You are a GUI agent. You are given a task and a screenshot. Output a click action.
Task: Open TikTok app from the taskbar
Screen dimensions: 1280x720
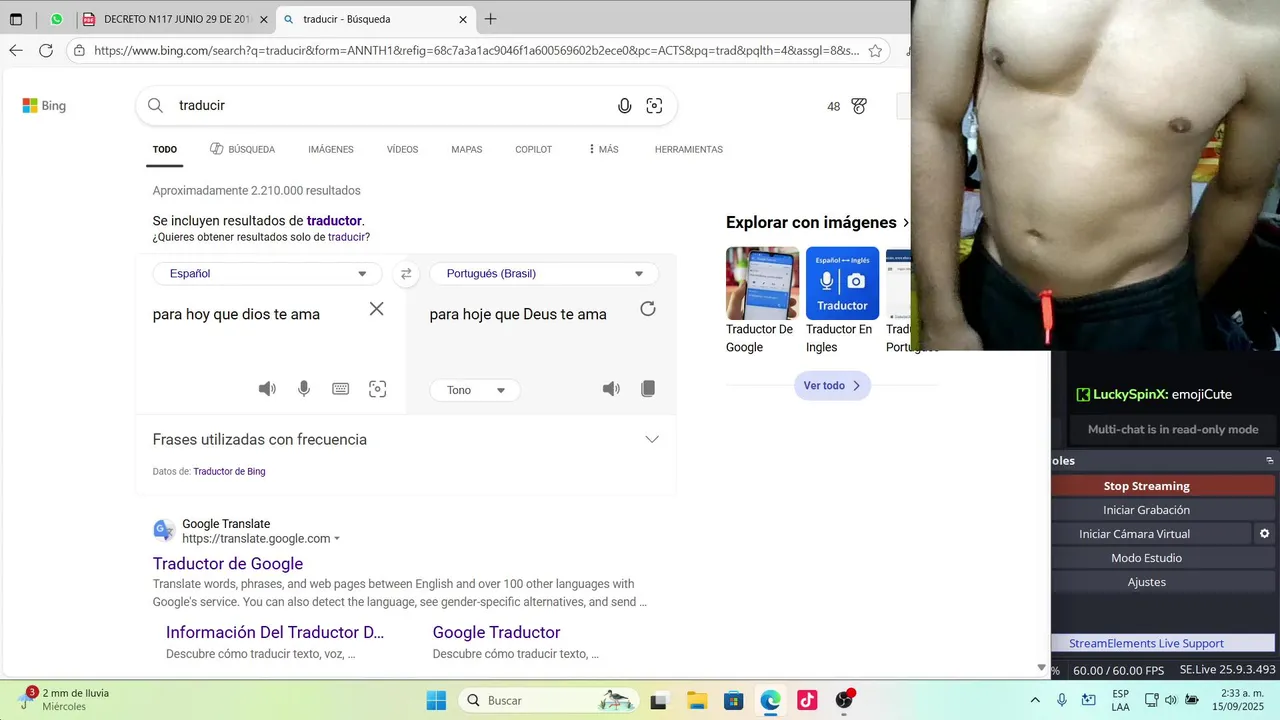[x=807, y=700]
